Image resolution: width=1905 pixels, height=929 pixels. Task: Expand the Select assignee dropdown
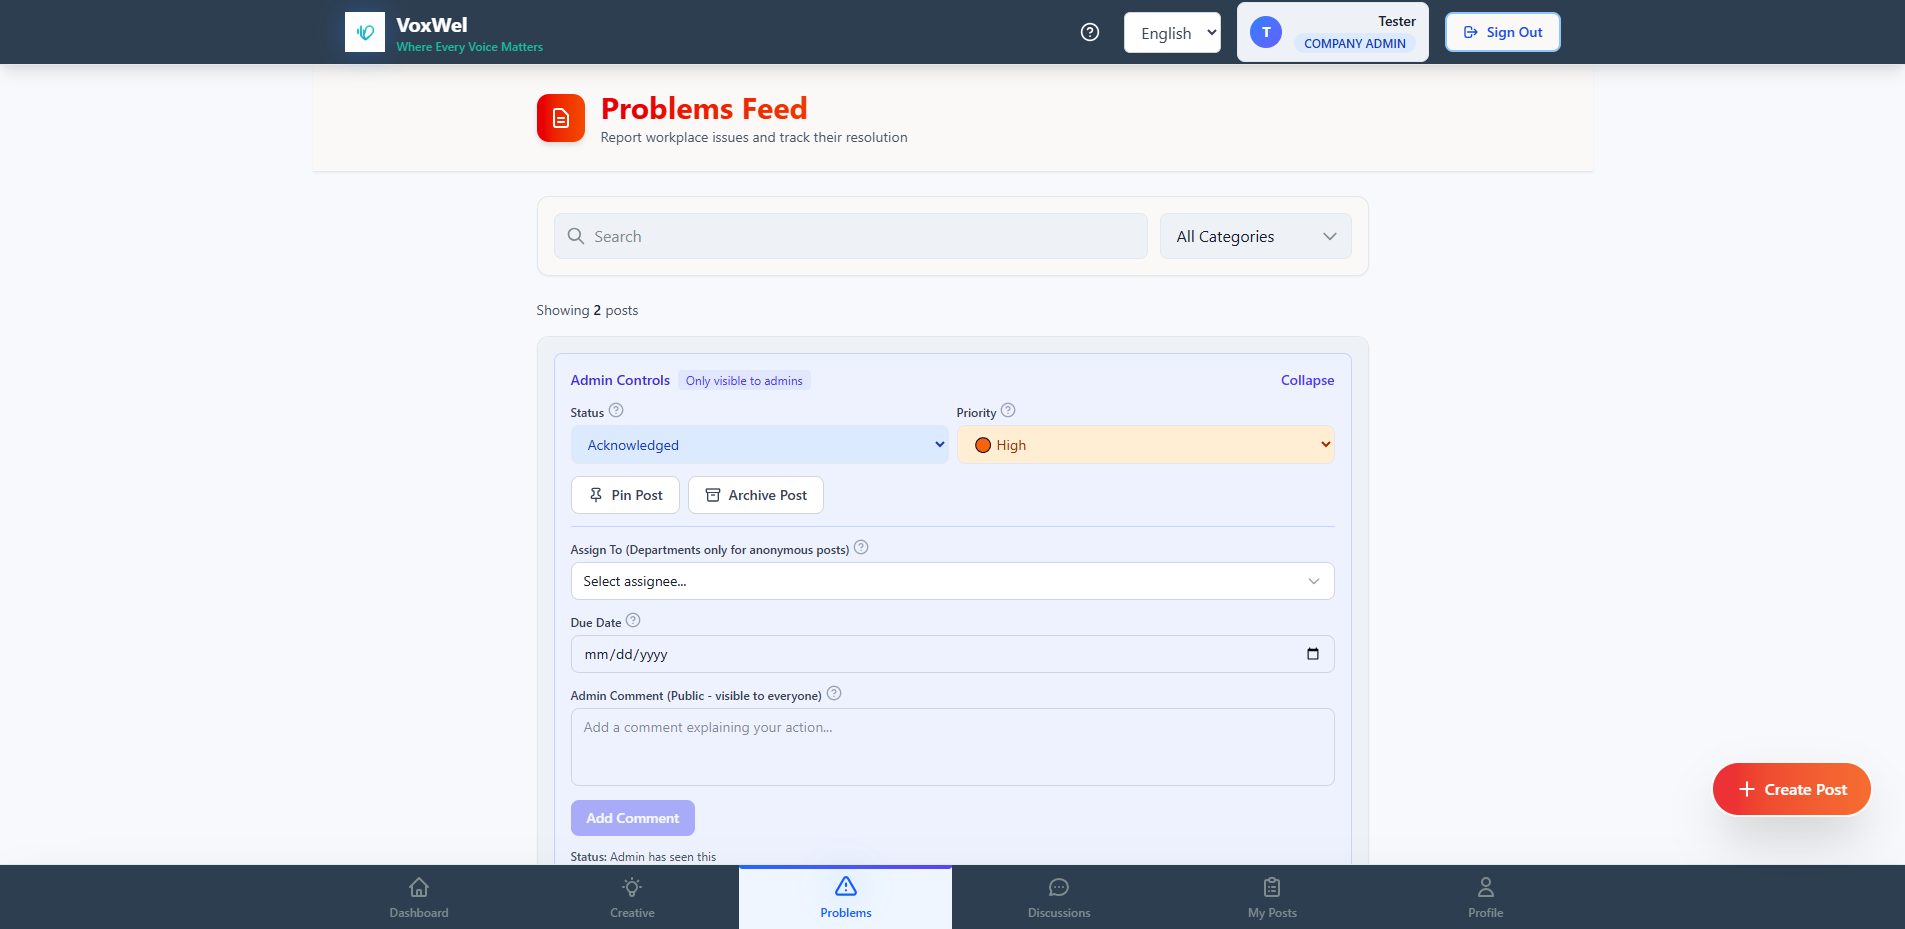[x=951, y=581]
